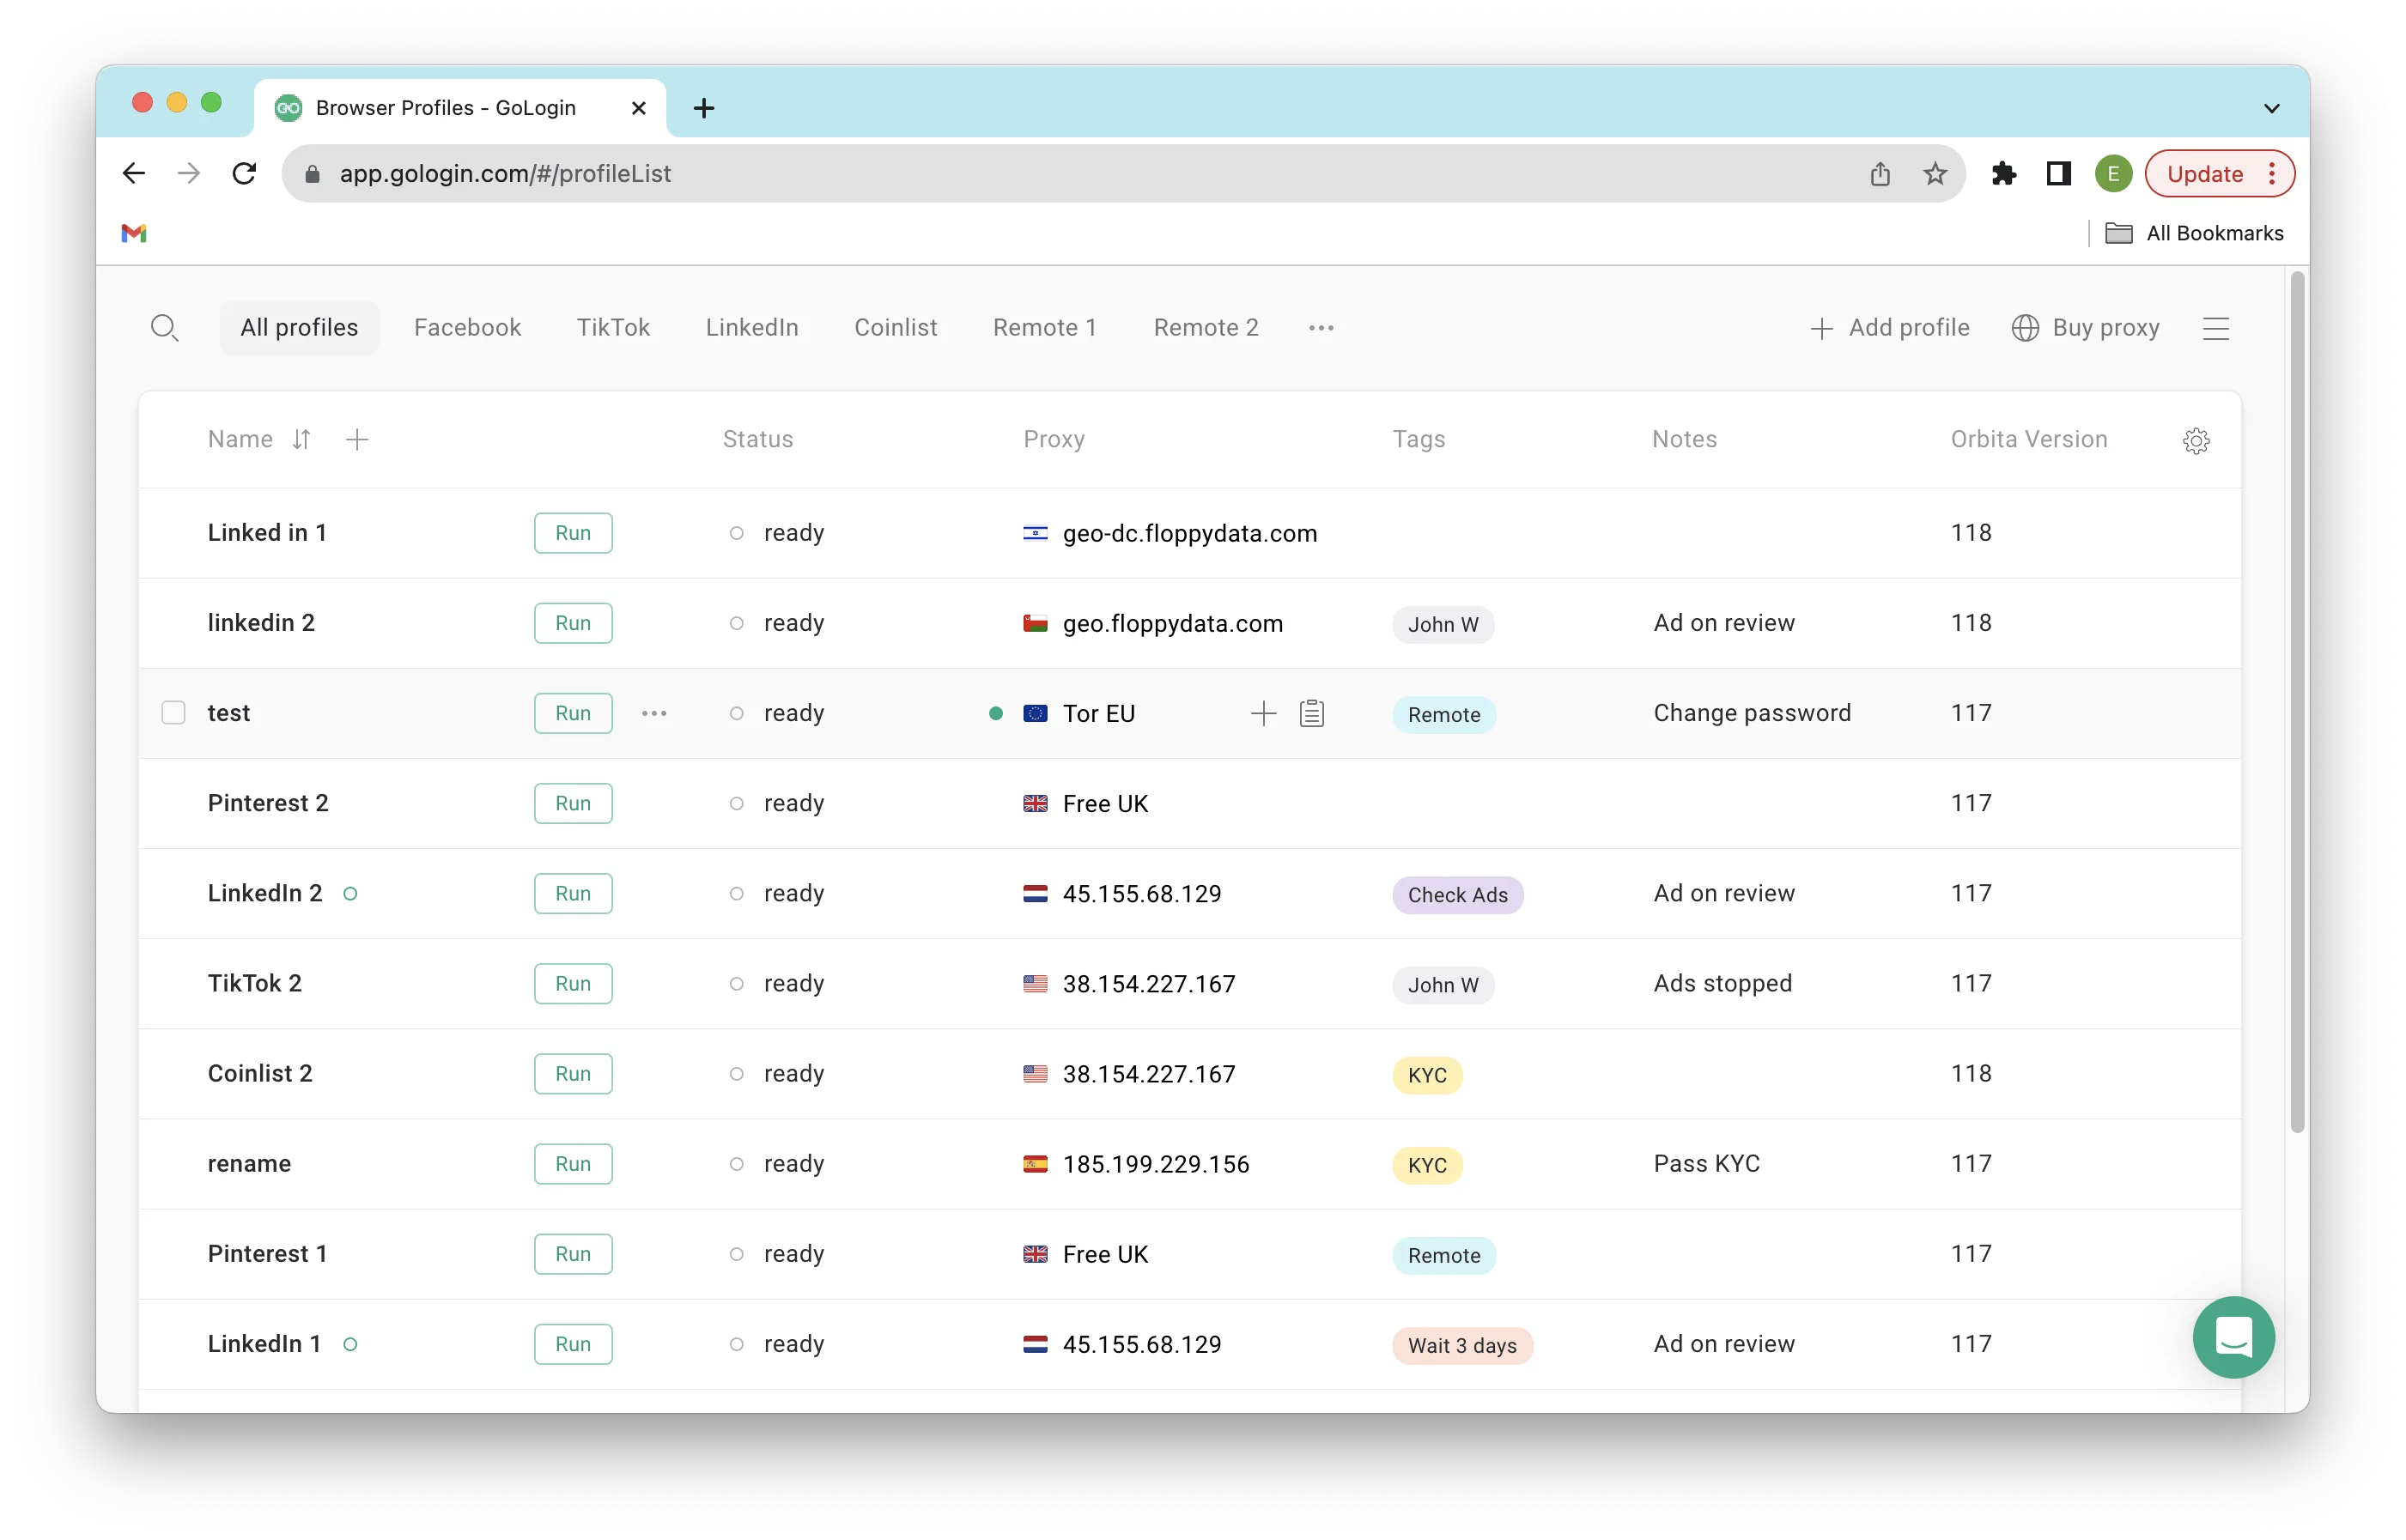Image resolution: width=2406 pixels, height=1540 pixels.
Task: Click the search icon to find profiles
Action: 165,328
